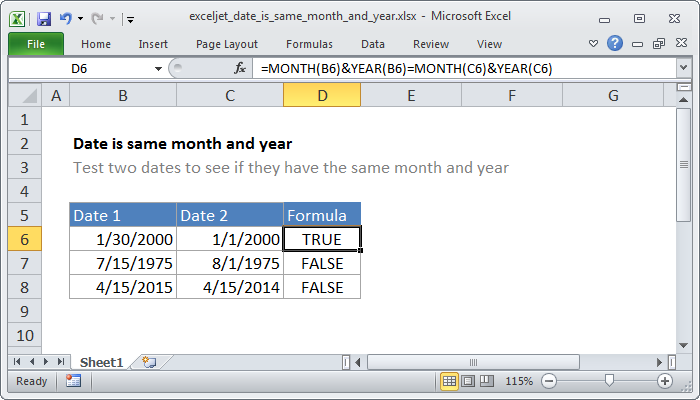
Task: Select column C header
Action: pos(230,95)
